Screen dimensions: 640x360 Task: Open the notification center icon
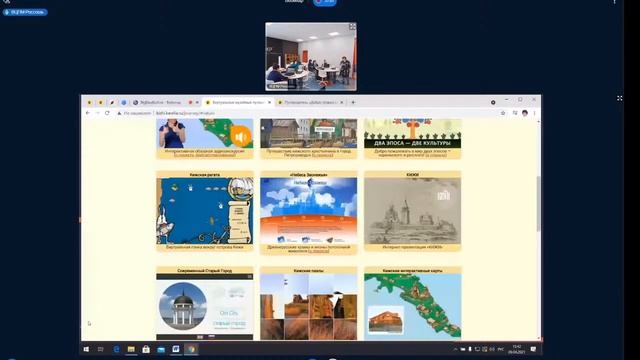click(x=533, y=349)
